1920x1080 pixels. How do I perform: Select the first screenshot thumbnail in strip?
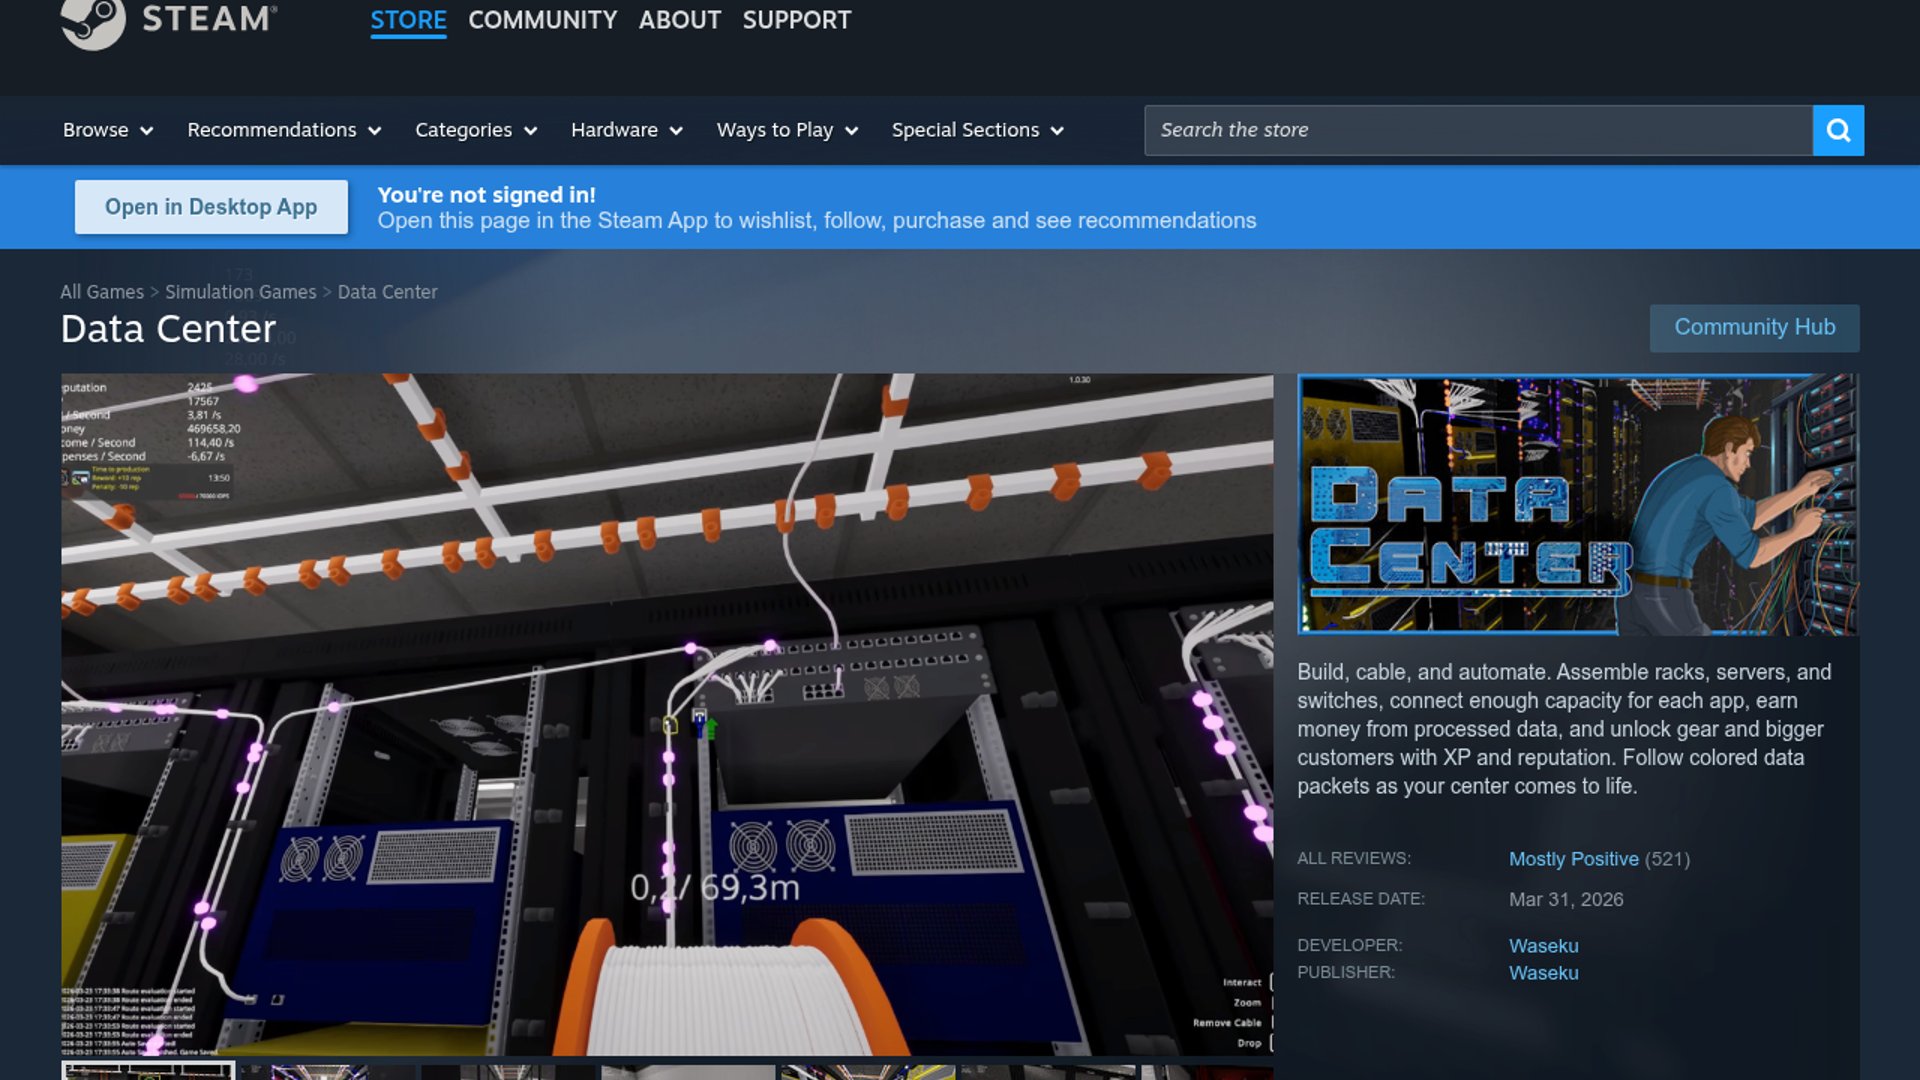tap(148, 1071)
